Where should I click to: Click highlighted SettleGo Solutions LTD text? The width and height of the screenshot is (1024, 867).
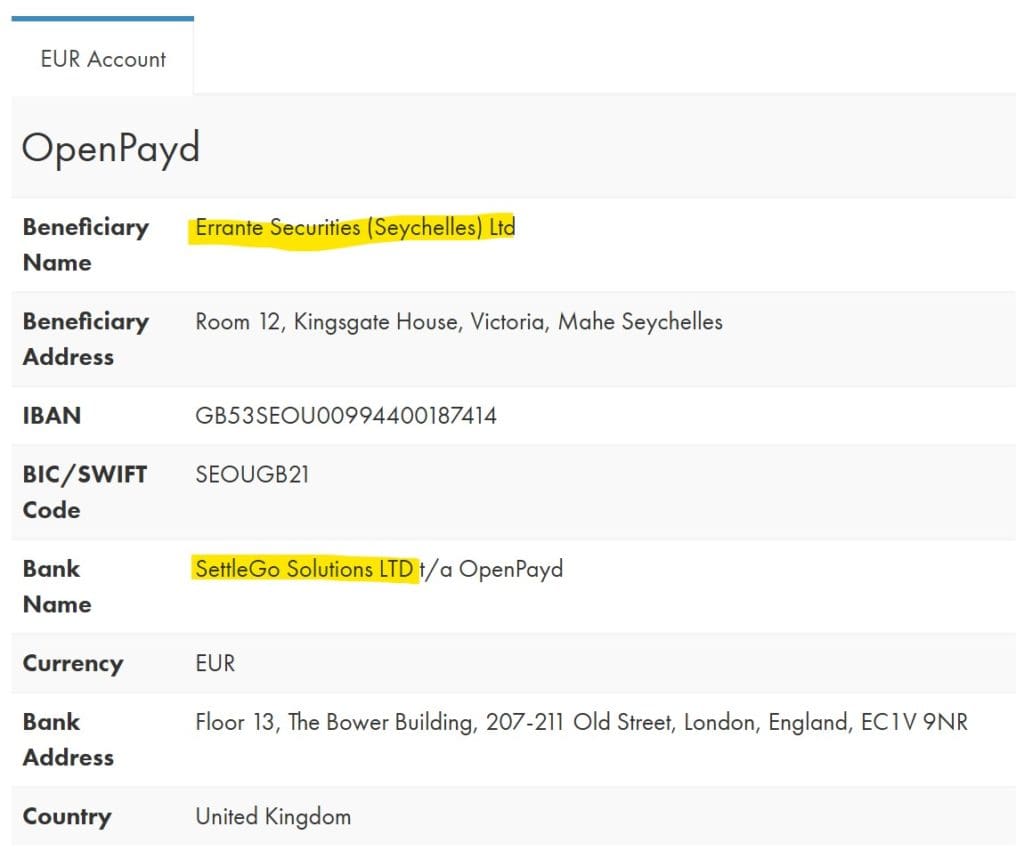click(x=304, y=569)
